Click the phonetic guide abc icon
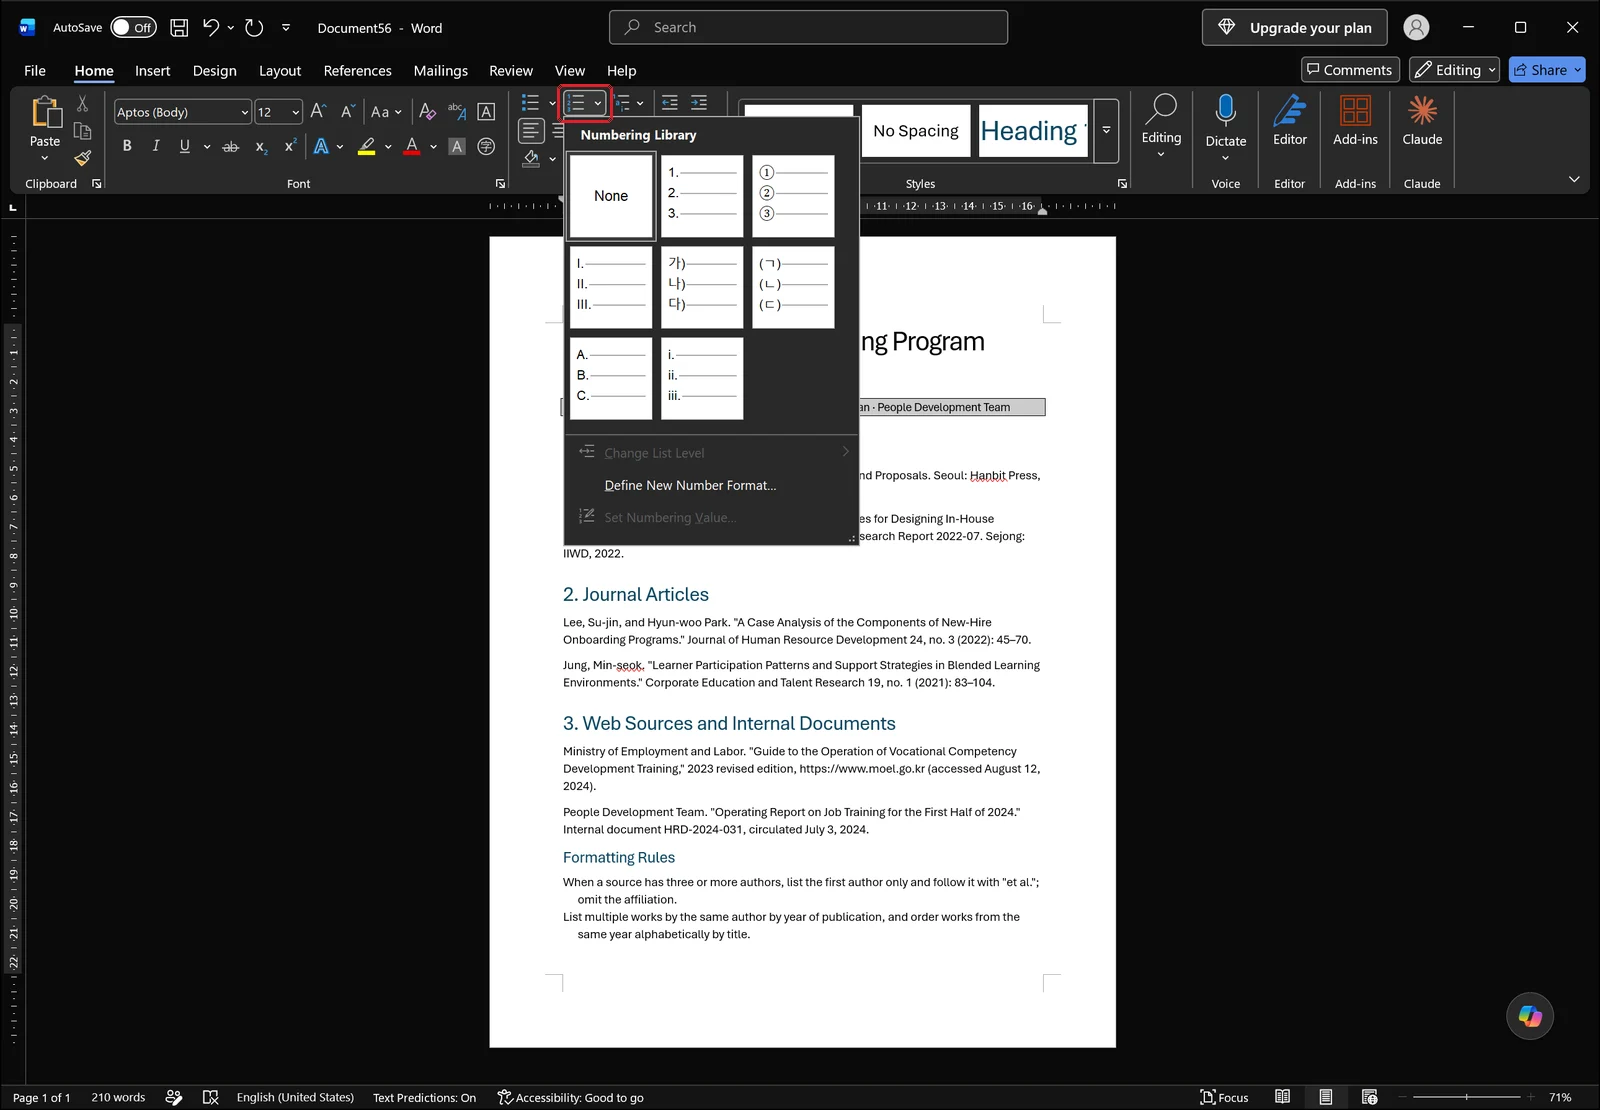Image resolution: width=1600 pixels, height=1110 pixels. coord(457,111)
